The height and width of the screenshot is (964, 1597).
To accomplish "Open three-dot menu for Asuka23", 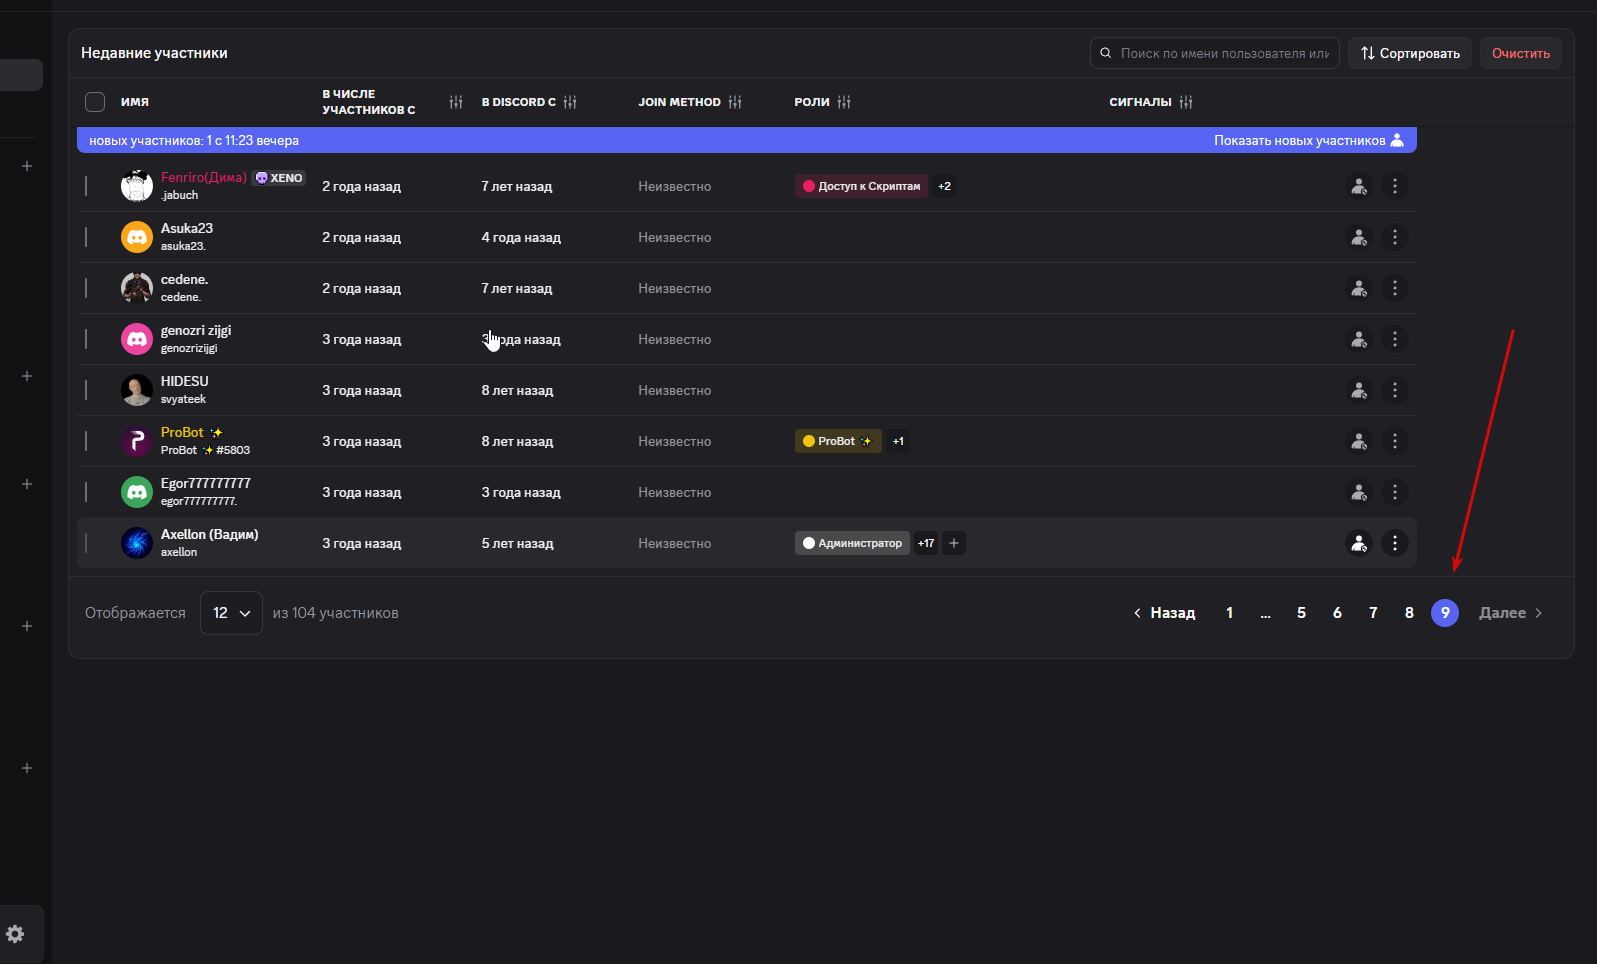I will (1395, 237).
